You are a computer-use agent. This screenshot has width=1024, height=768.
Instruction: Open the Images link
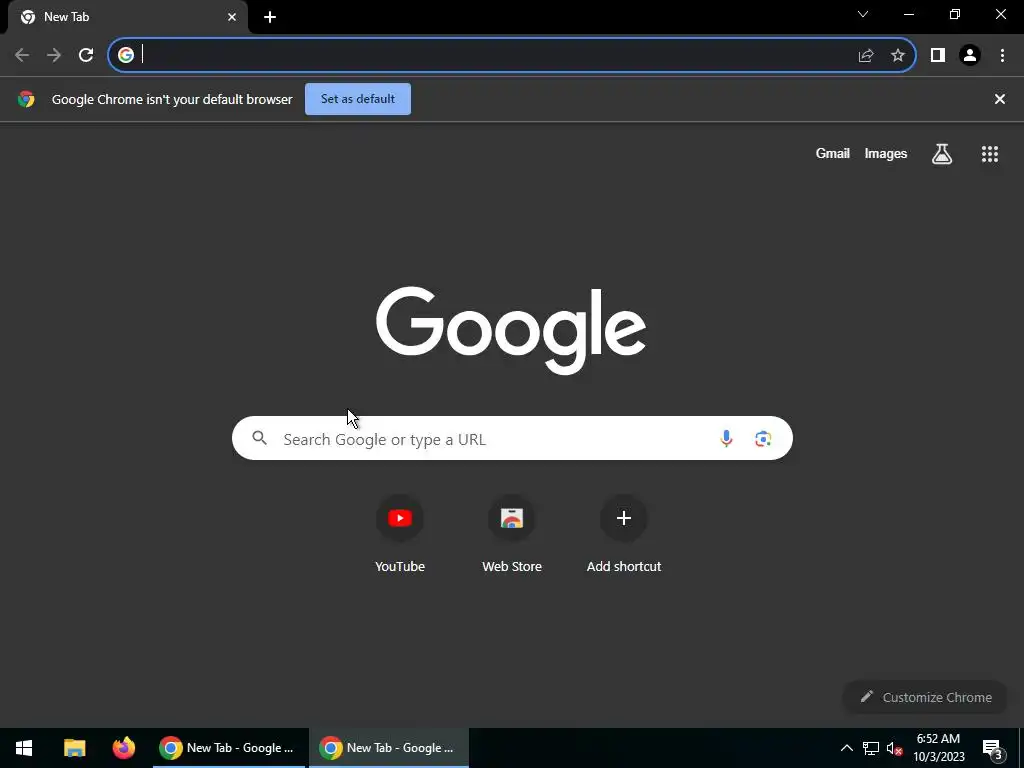click(886, 153)
